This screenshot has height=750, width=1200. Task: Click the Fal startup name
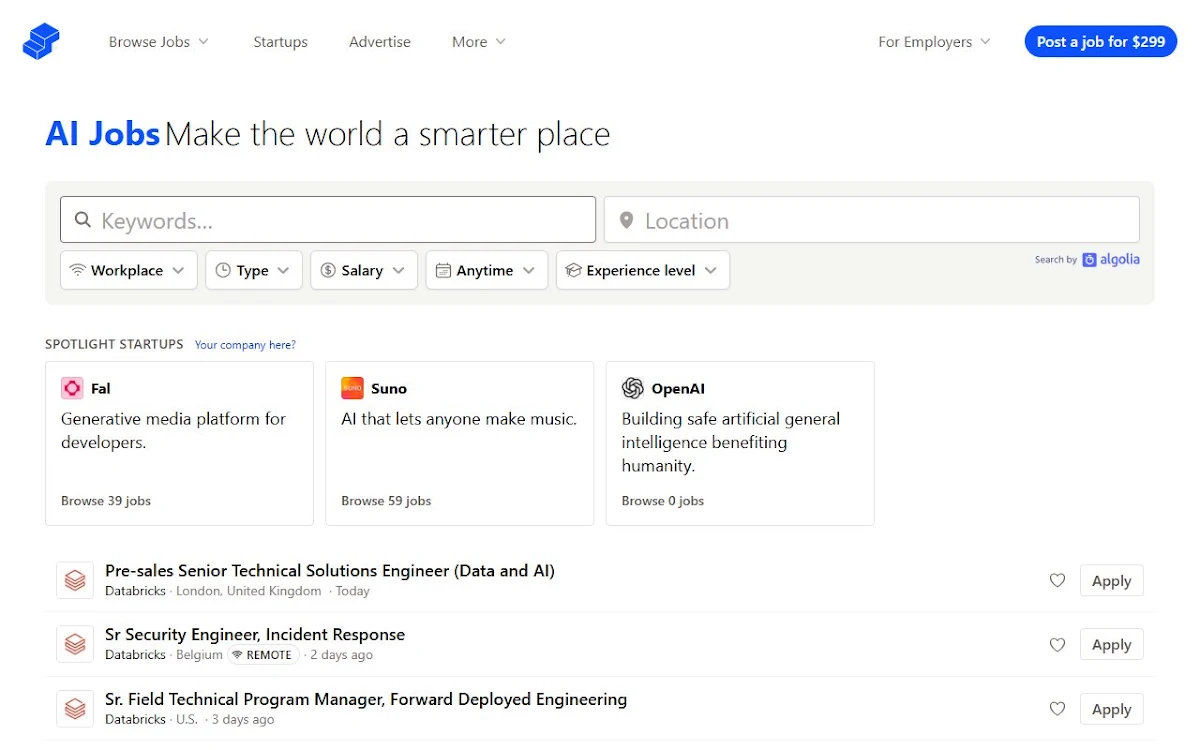point(101,388)
